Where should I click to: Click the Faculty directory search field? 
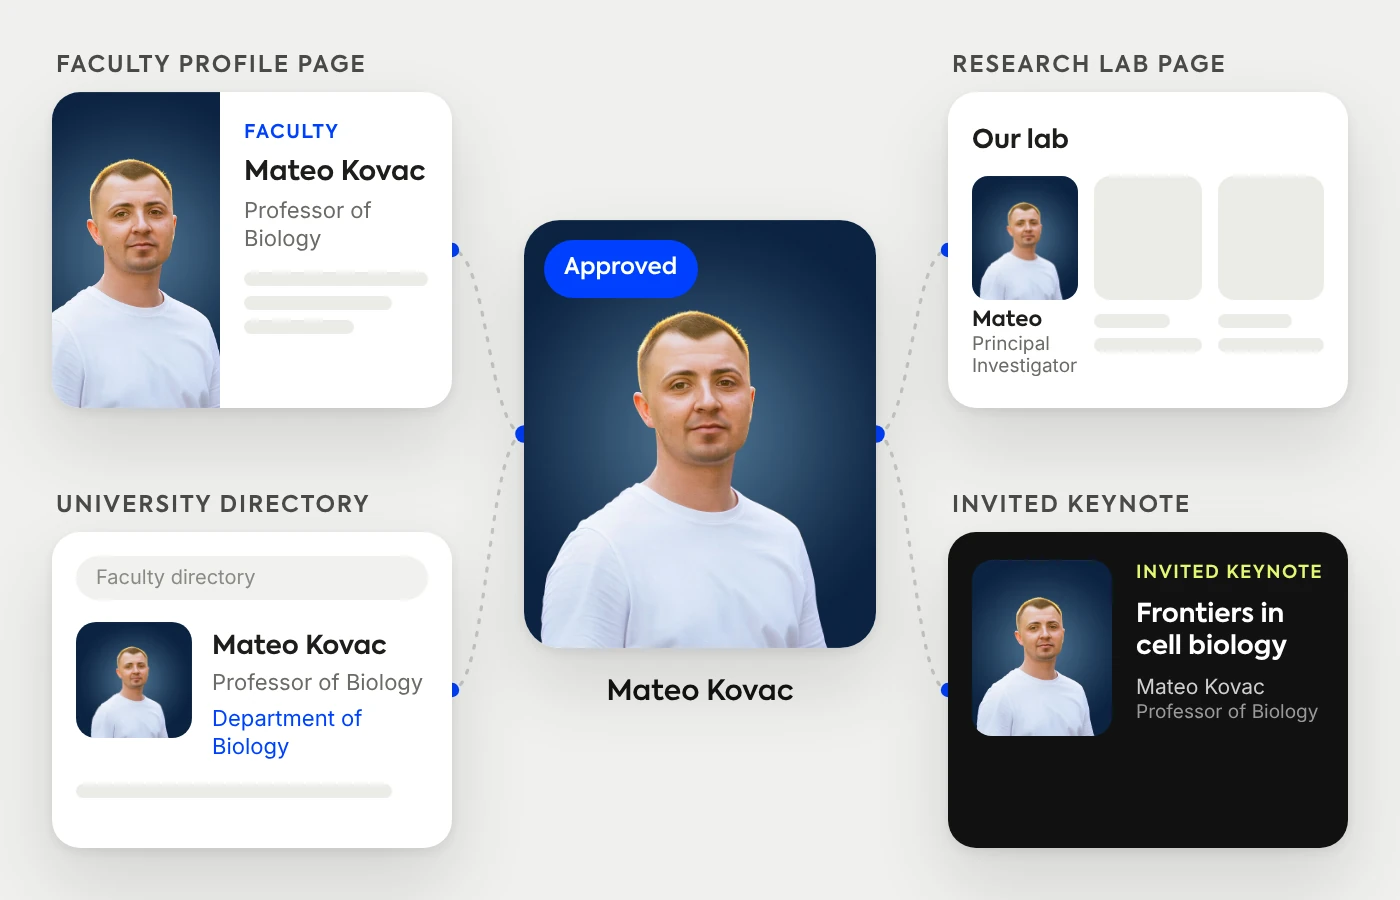(x=252, y=578)
